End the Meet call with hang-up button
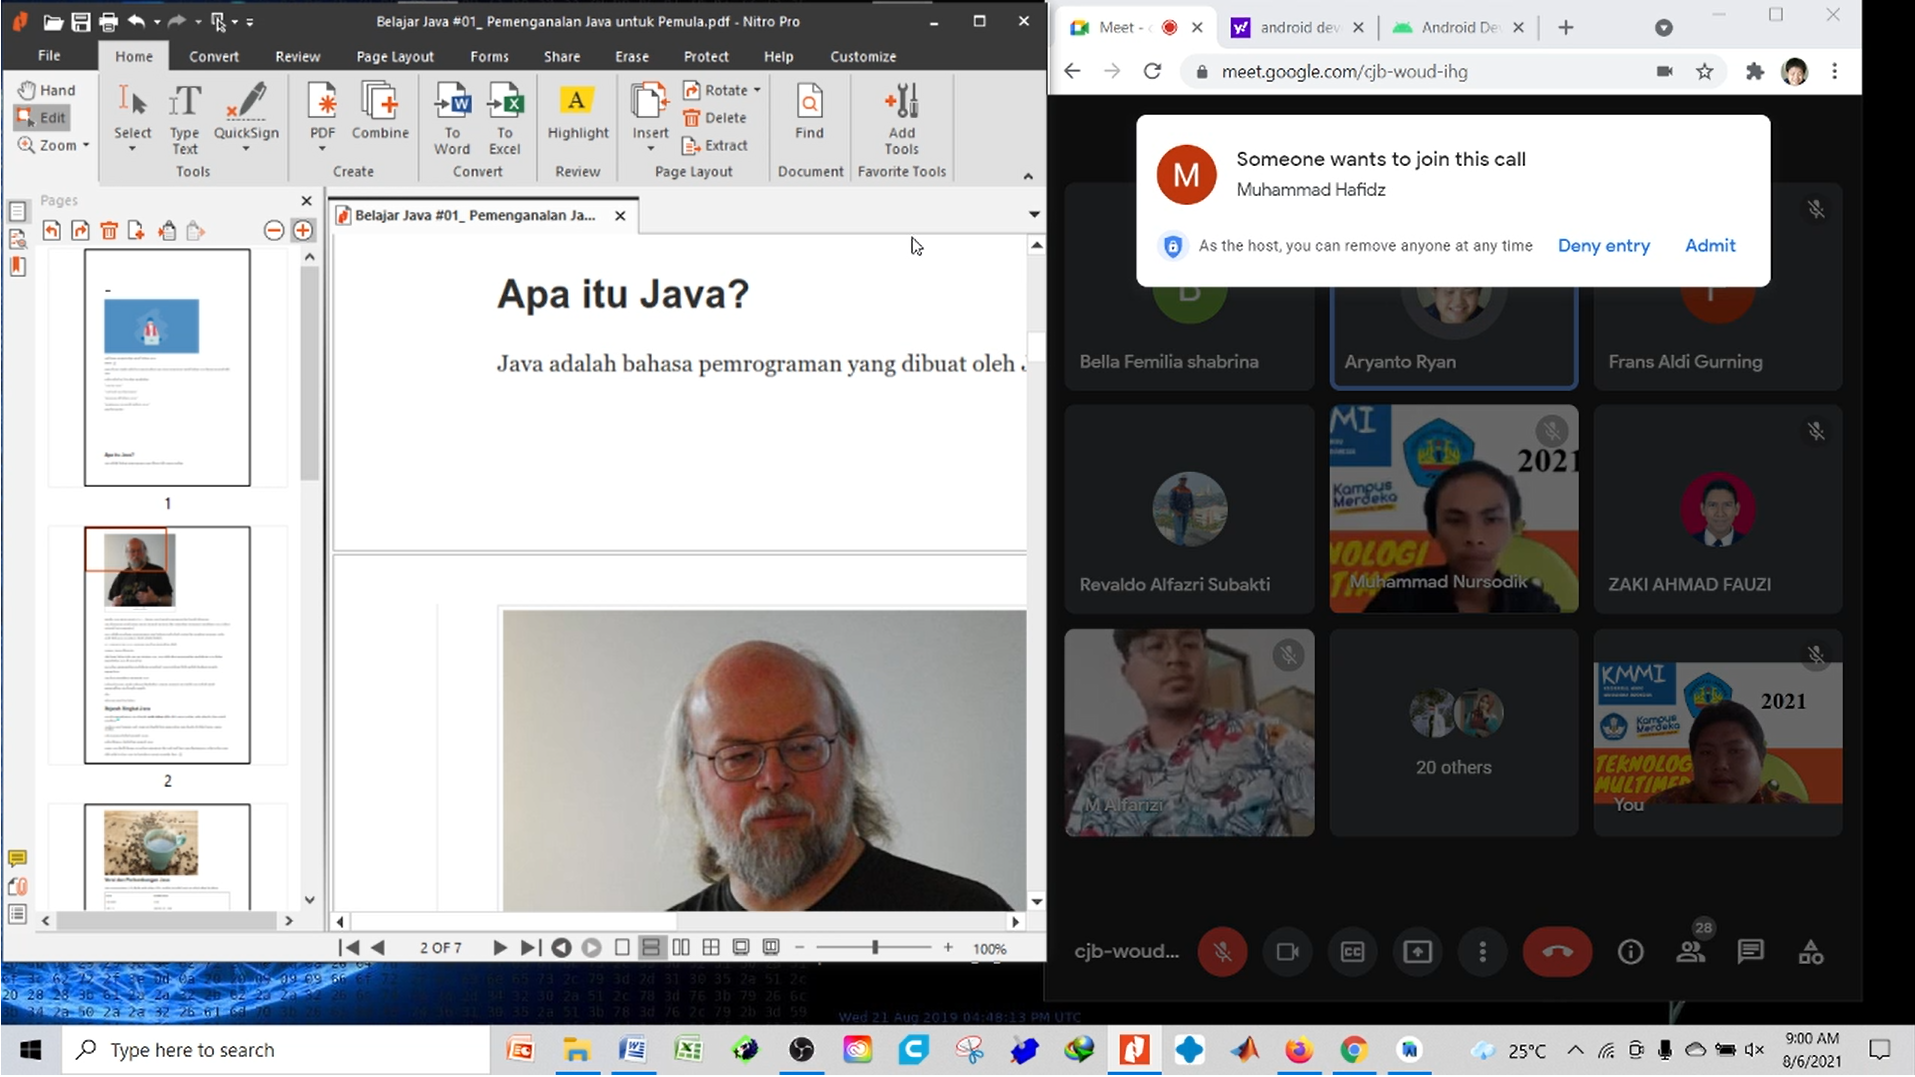1915x1077 pixels. [1556, 951]
